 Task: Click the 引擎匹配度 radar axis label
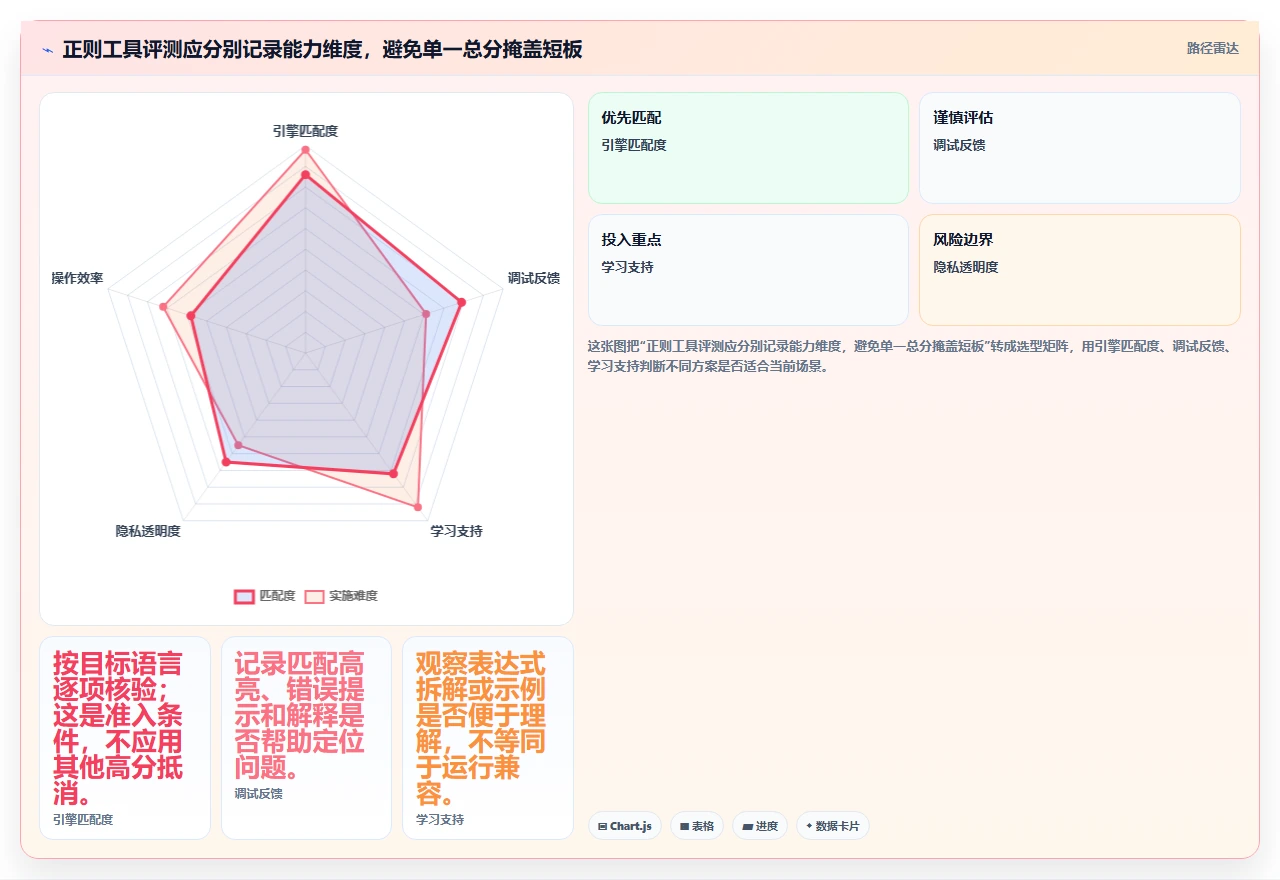pos(305,131)
